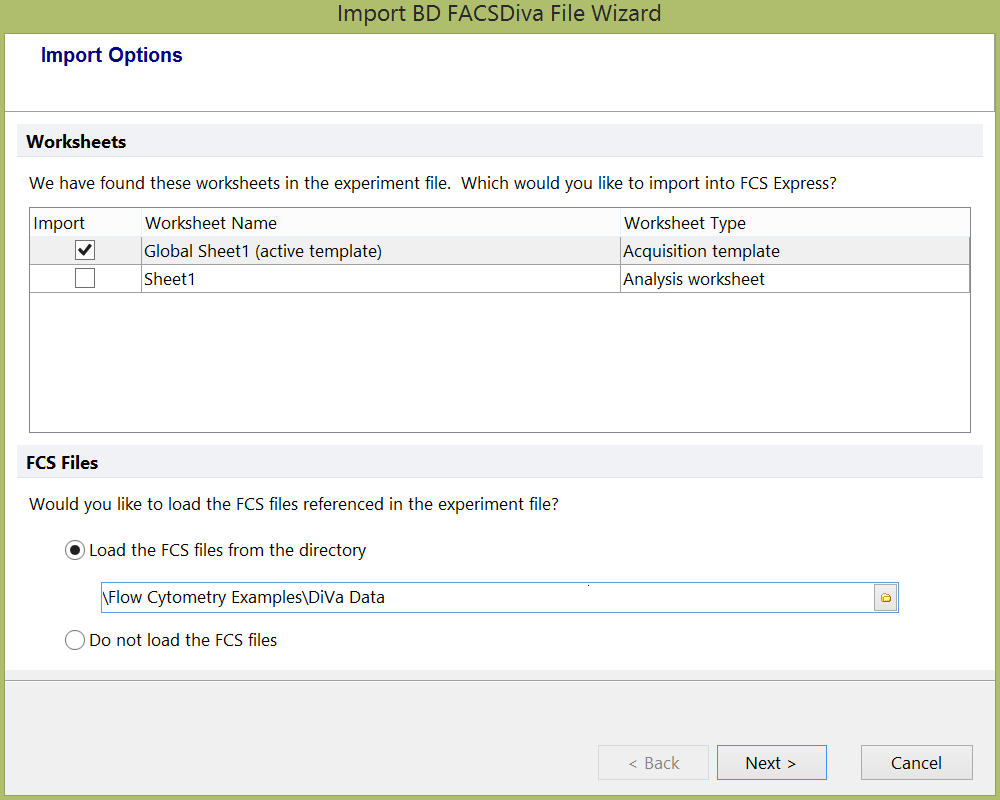Click the 'Worksheet Type' column header
The width and height of the screenshot is (1000, 800).
(685, 223)
